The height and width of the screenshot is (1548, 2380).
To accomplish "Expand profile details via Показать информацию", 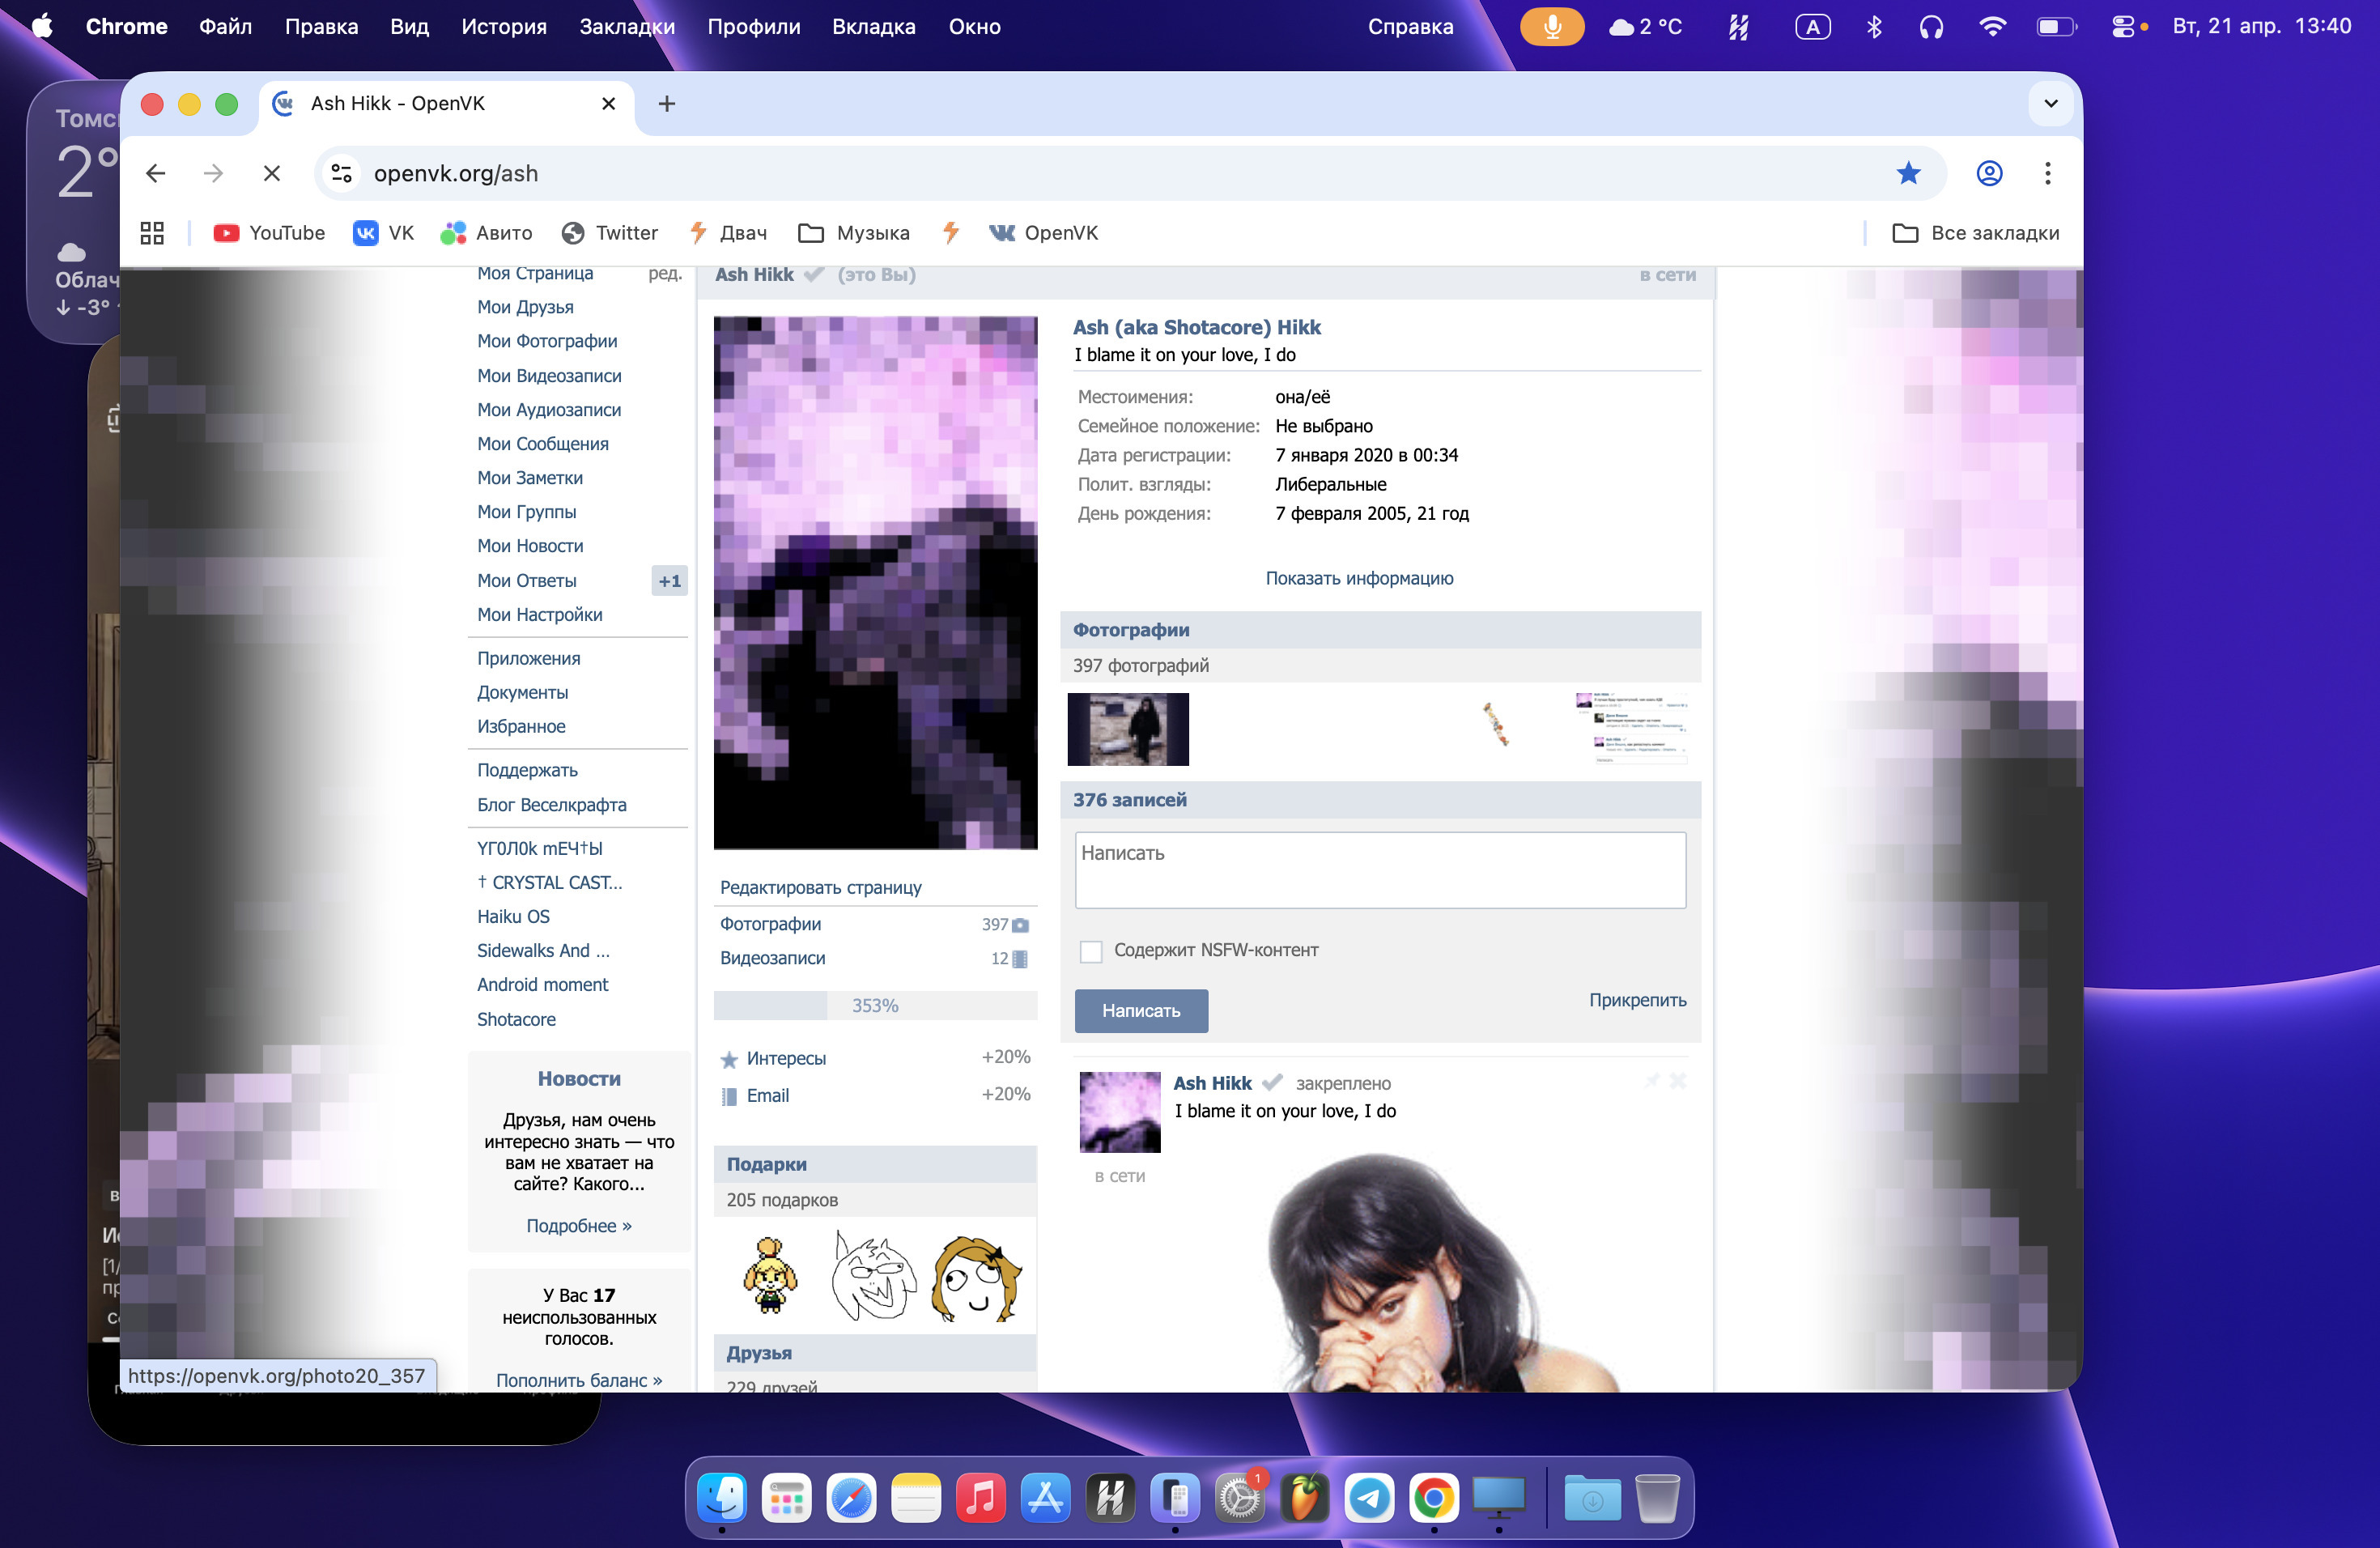I will pyautogui.click(x=1359, y=579).
